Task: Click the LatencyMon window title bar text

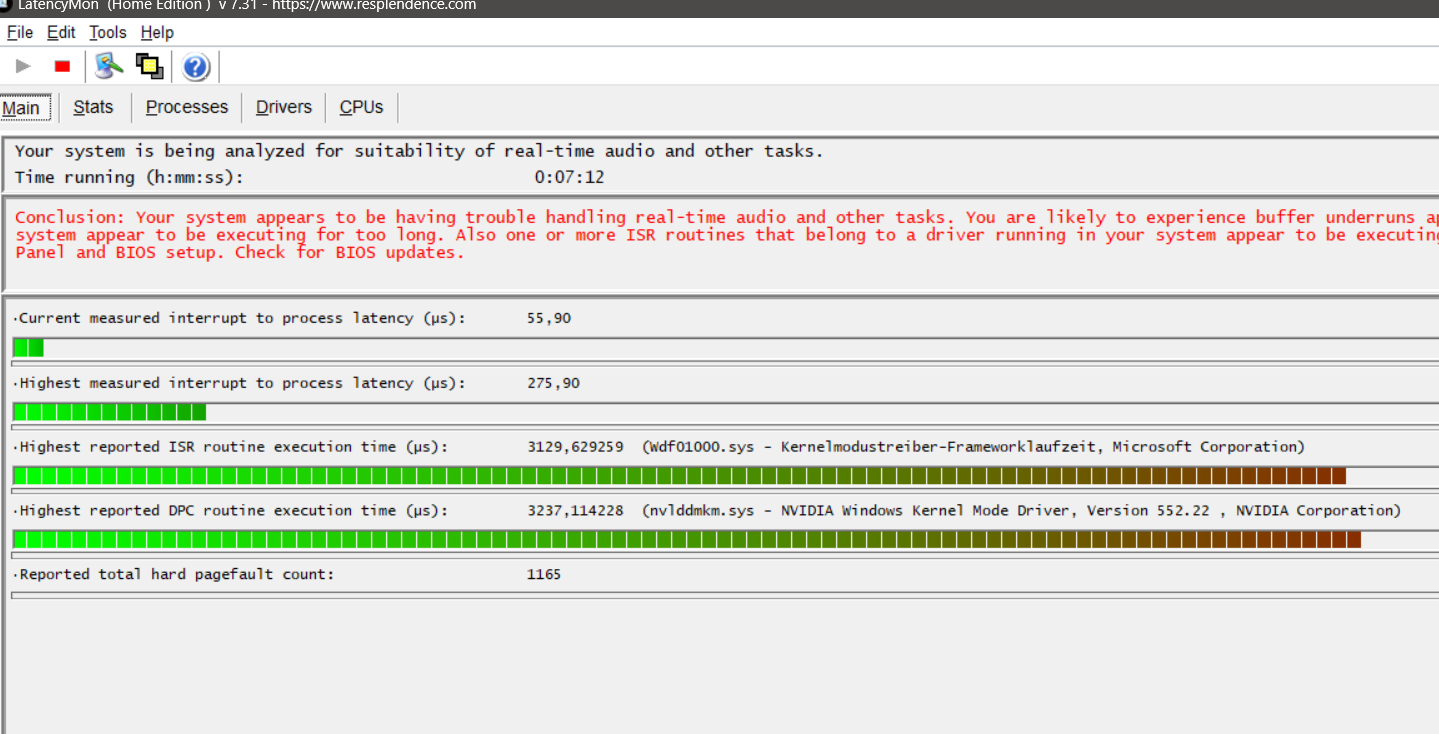Action: (x=247, y=6)
